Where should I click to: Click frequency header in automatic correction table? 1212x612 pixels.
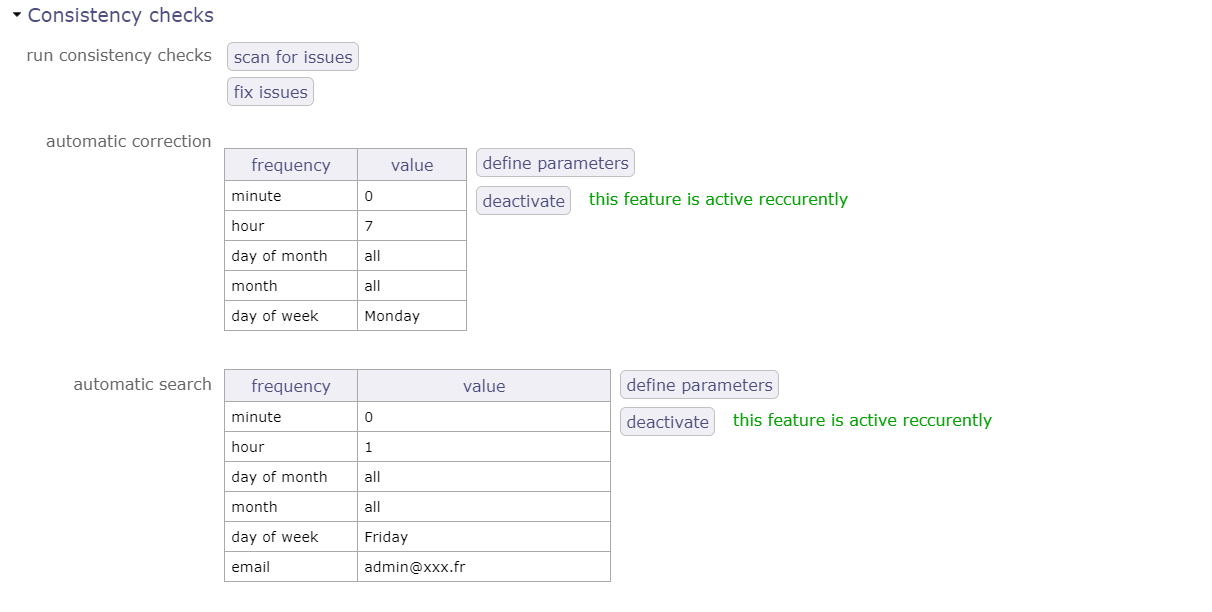(290, 165)
